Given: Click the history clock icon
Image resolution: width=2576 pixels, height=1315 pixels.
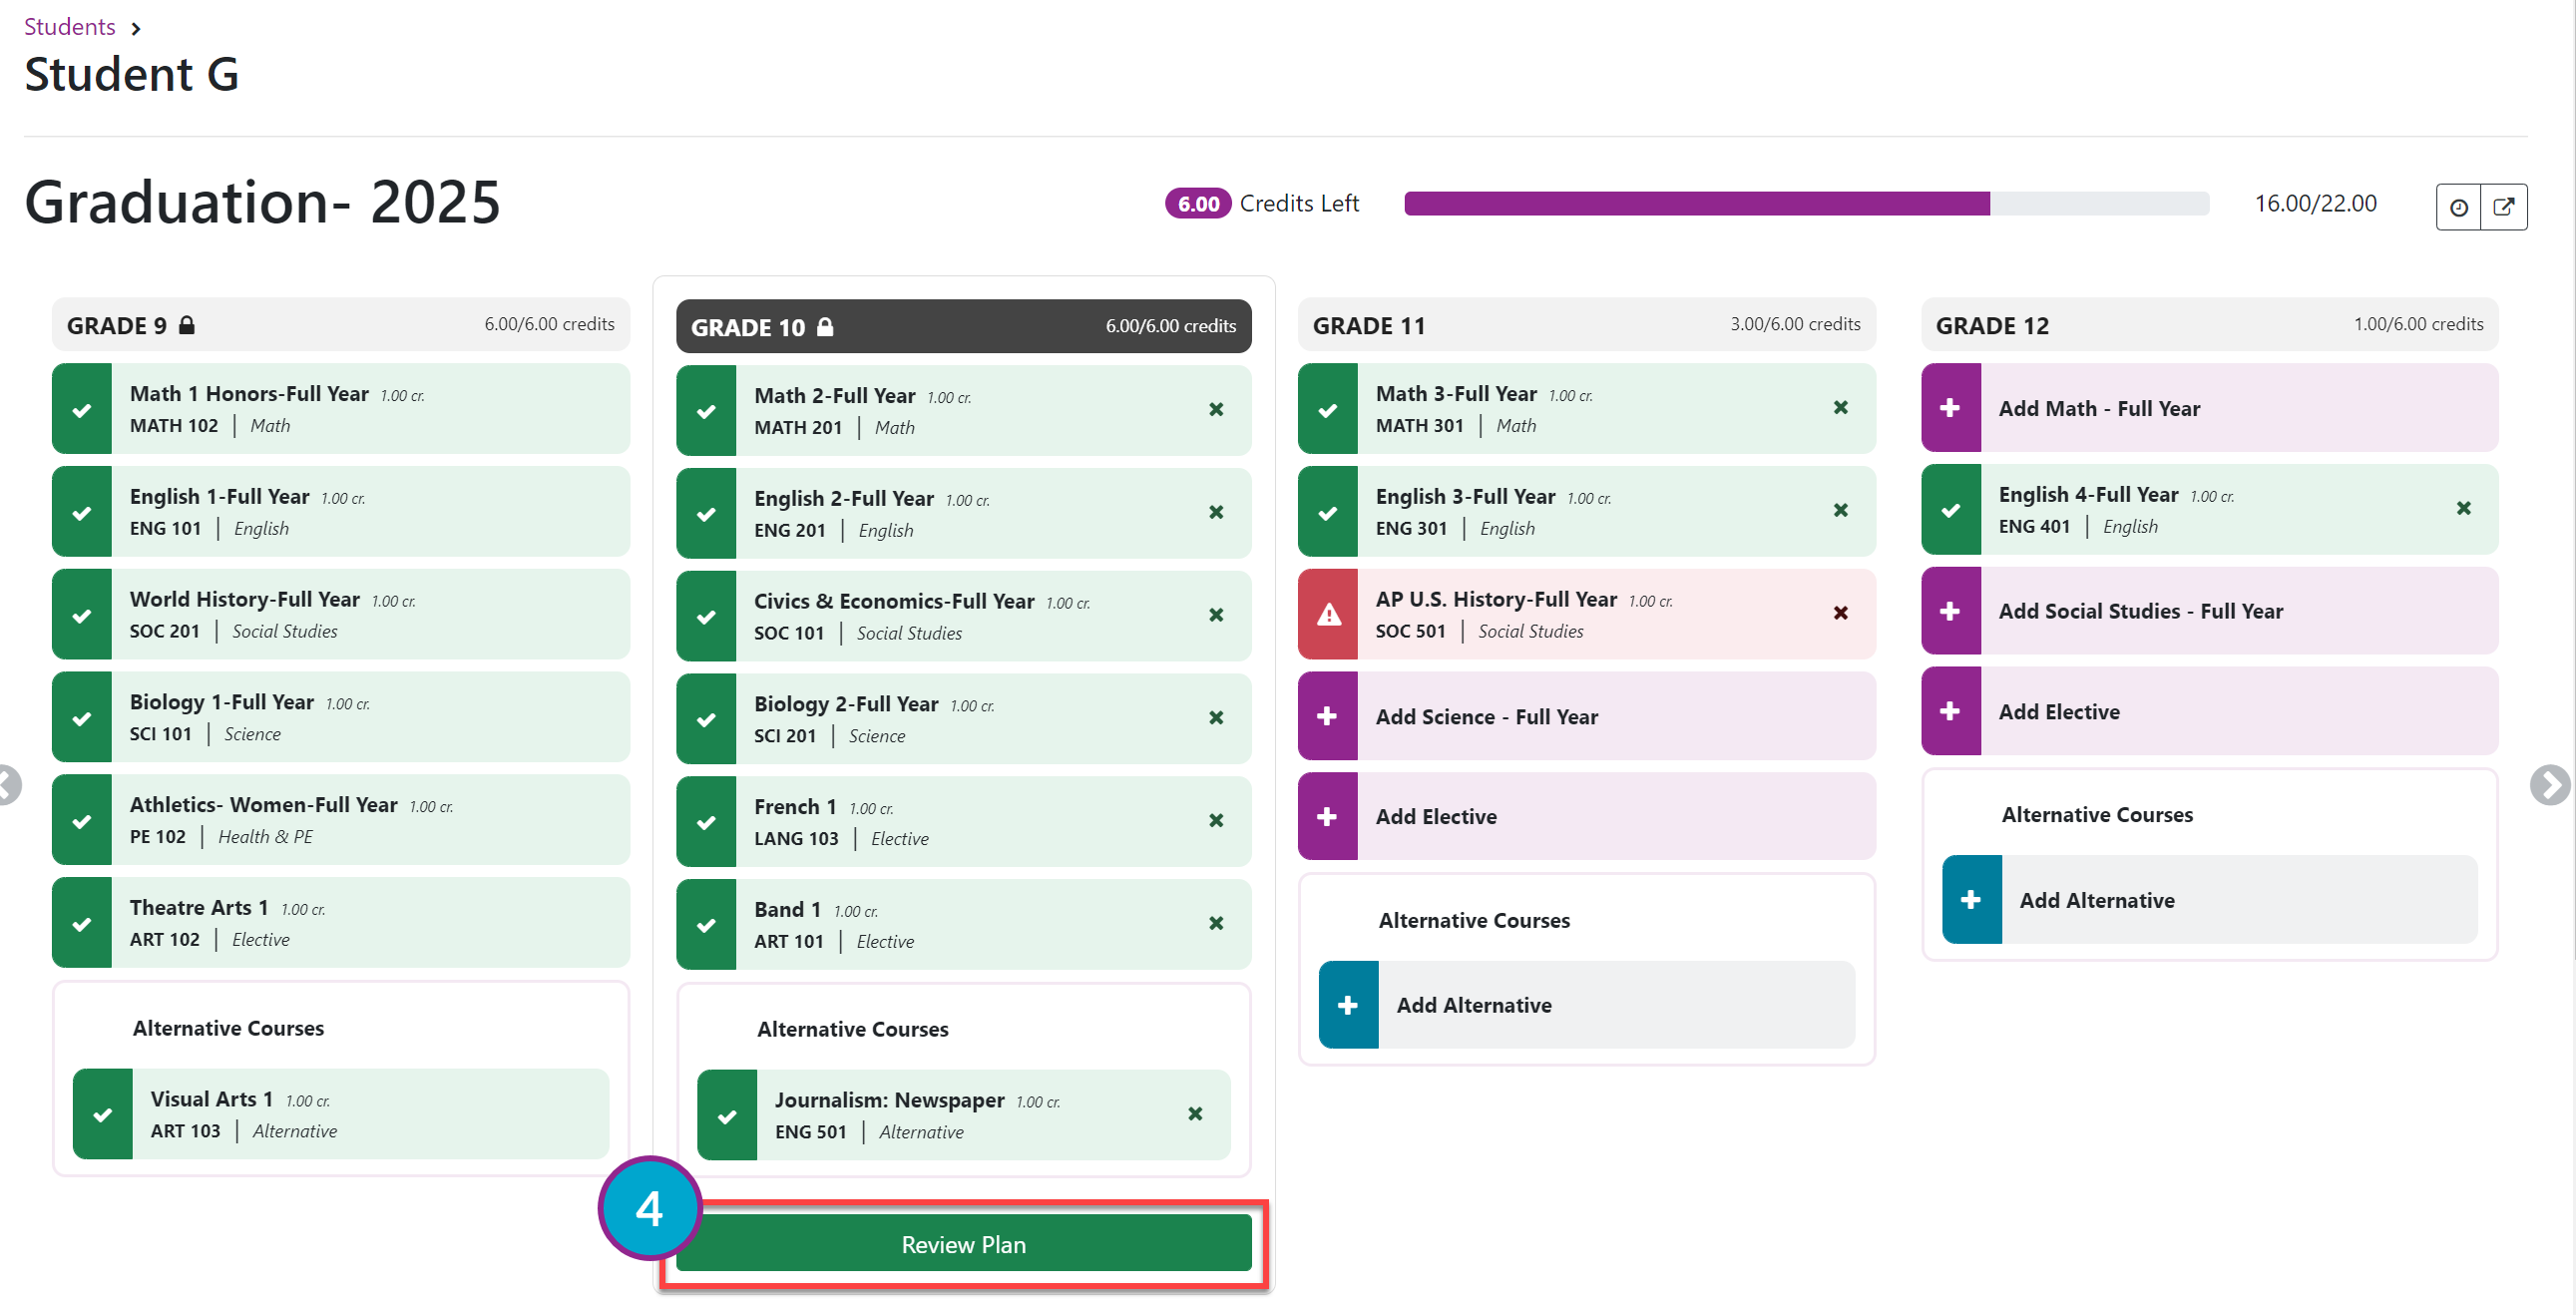Looking at the screenshot, I should 2458,207.
